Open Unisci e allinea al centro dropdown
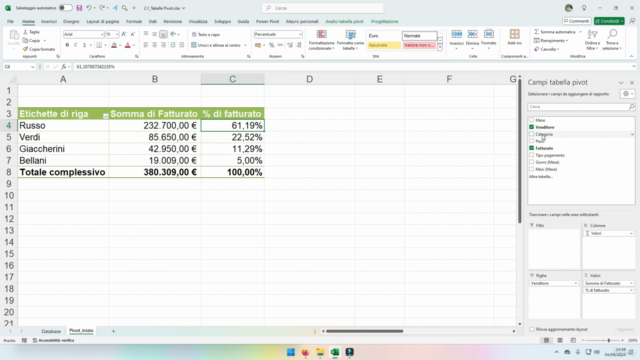The height and width of the screenshot is (360, 640). 245,45
